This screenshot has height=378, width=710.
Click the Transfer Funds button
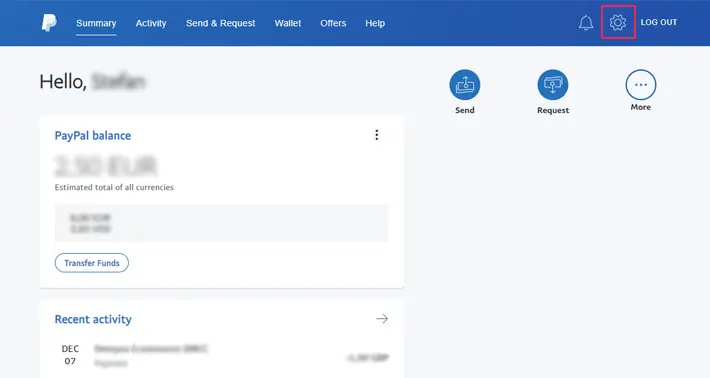click(92, 263)
